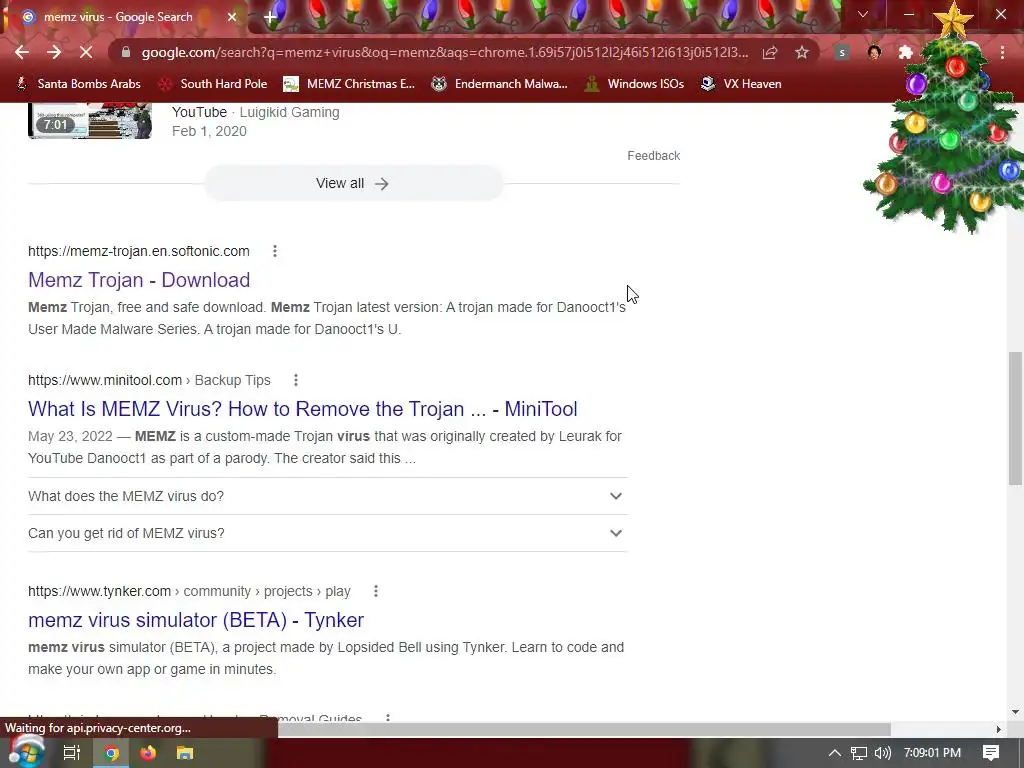1024x768 pixels.
Task: Open the tab search dropdown chevron
Action: [863, 14]
